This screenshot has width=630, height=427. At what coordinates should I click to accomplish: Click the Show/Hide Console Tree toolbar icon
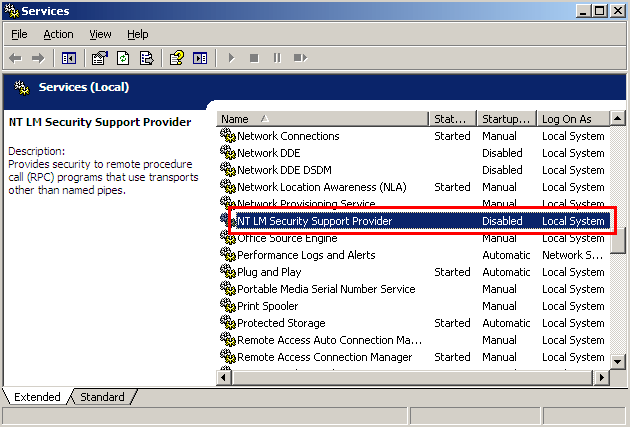69,58
